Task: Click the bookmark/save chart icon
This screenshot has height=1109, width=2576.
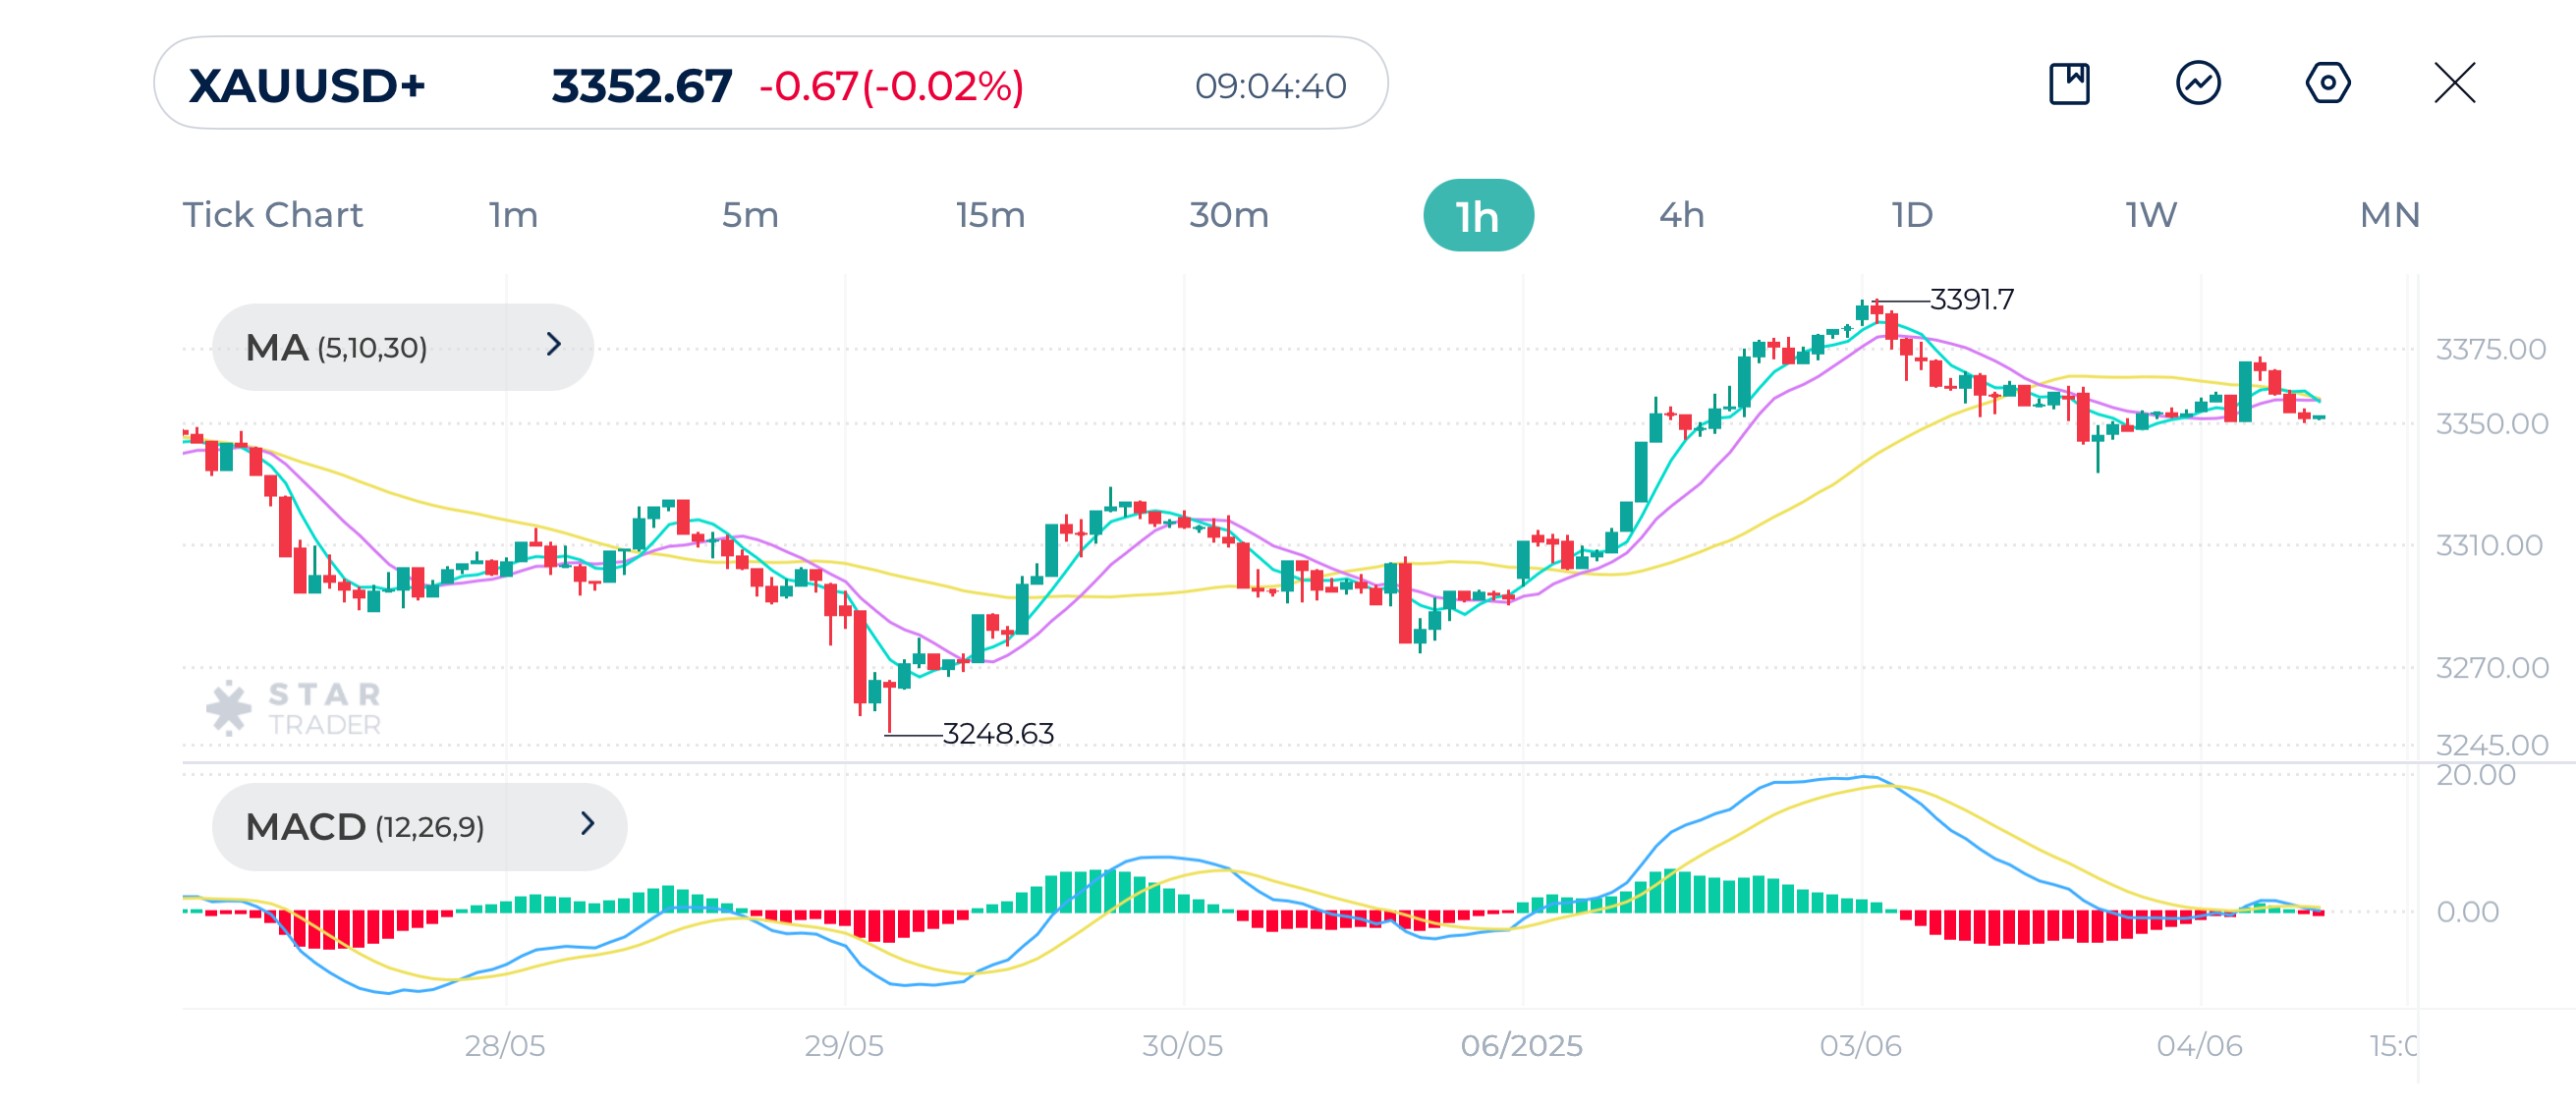Action: [x=2068, y=85]
